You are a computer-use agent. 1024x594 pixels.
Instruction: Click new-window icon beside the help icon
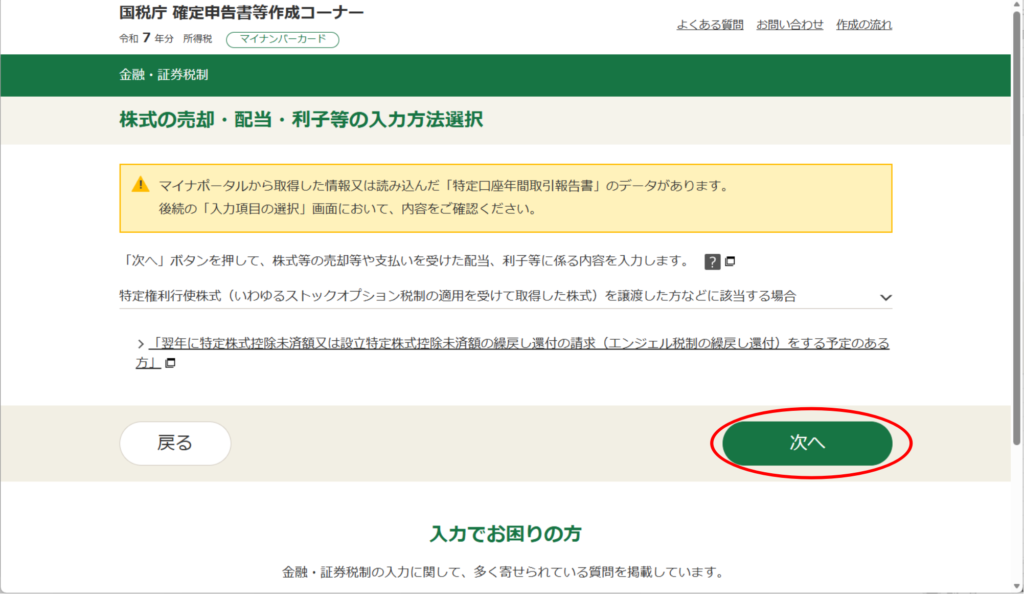(730, 262)
